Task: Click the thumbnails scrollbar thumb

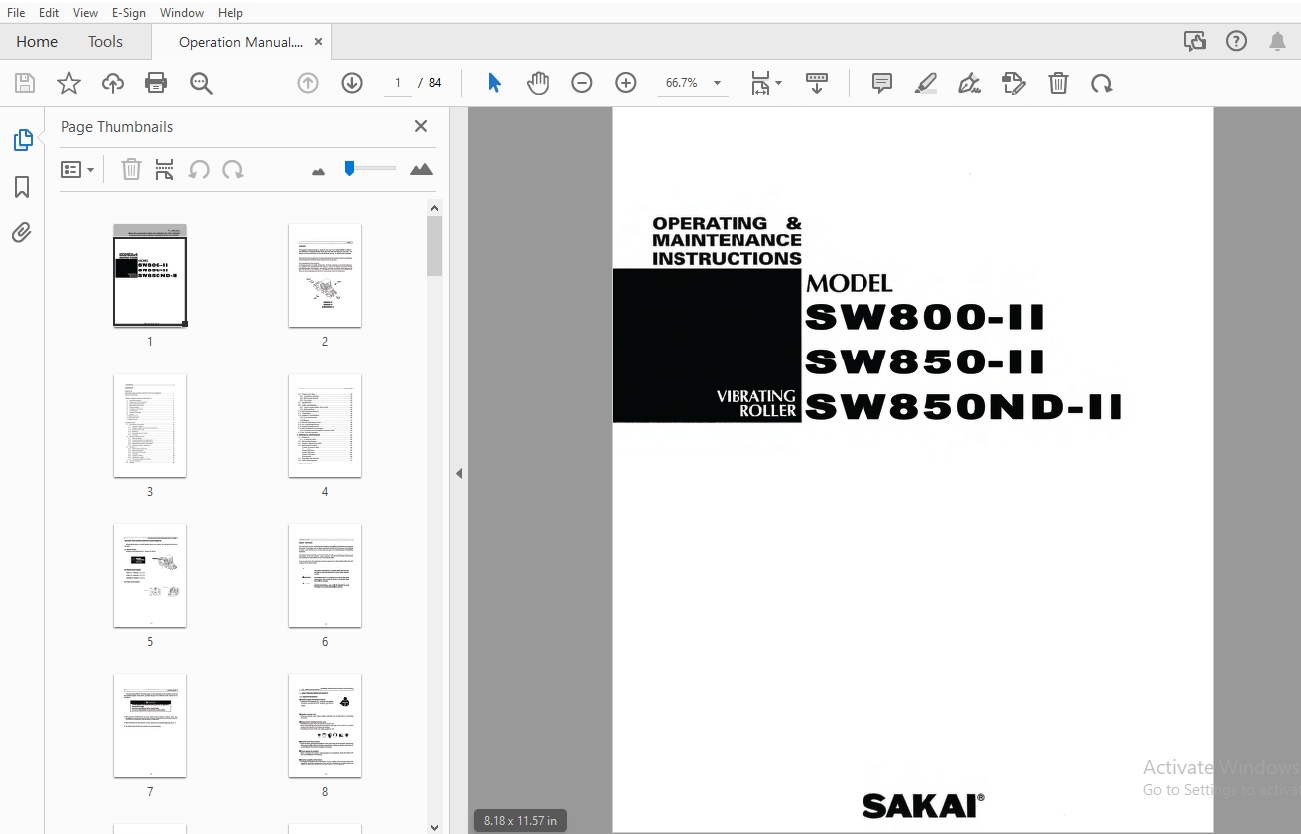Action: coord(434,246)
